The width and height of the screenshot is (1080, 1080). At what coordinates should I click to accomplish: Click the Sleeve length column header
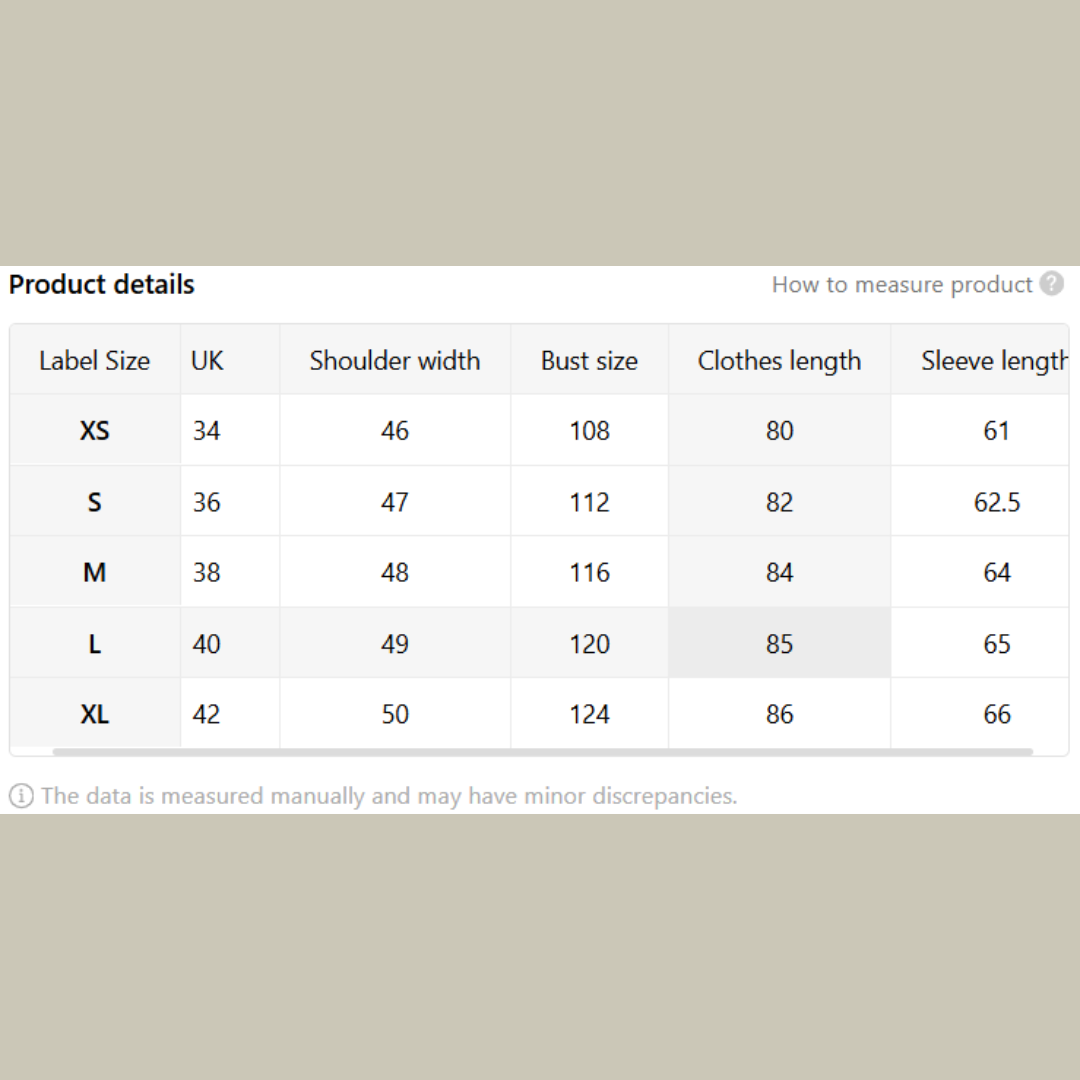tap(993, 361)
